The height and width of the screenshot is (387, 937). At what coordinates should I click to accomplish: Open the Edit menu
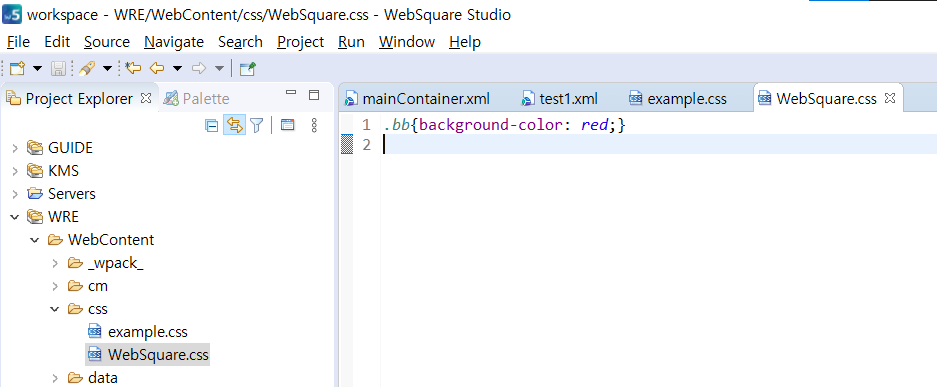pos(57,42)
